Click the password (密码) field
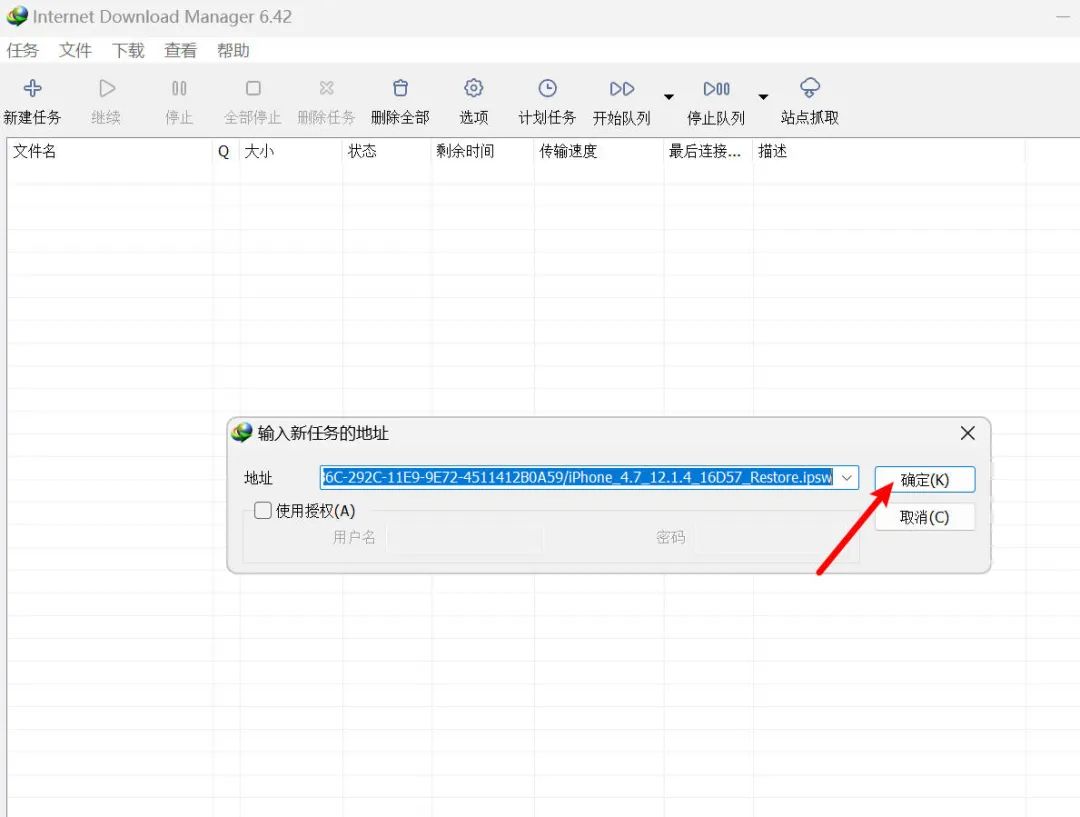The height and width of the screenshot is (817, 1080). (x=773, y=538)
